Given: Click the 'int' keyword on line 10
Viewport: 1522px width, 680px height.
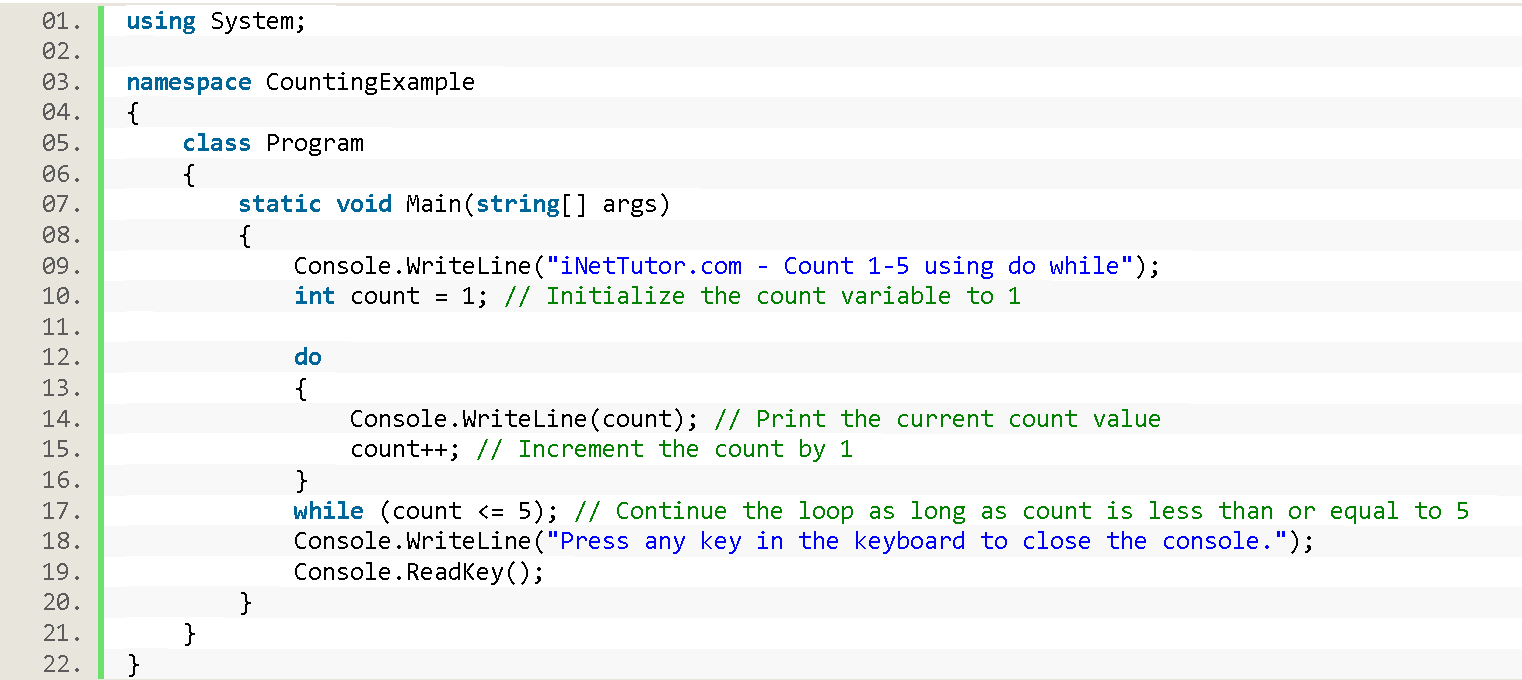Looking at the screenshot, I should point(314,296).
